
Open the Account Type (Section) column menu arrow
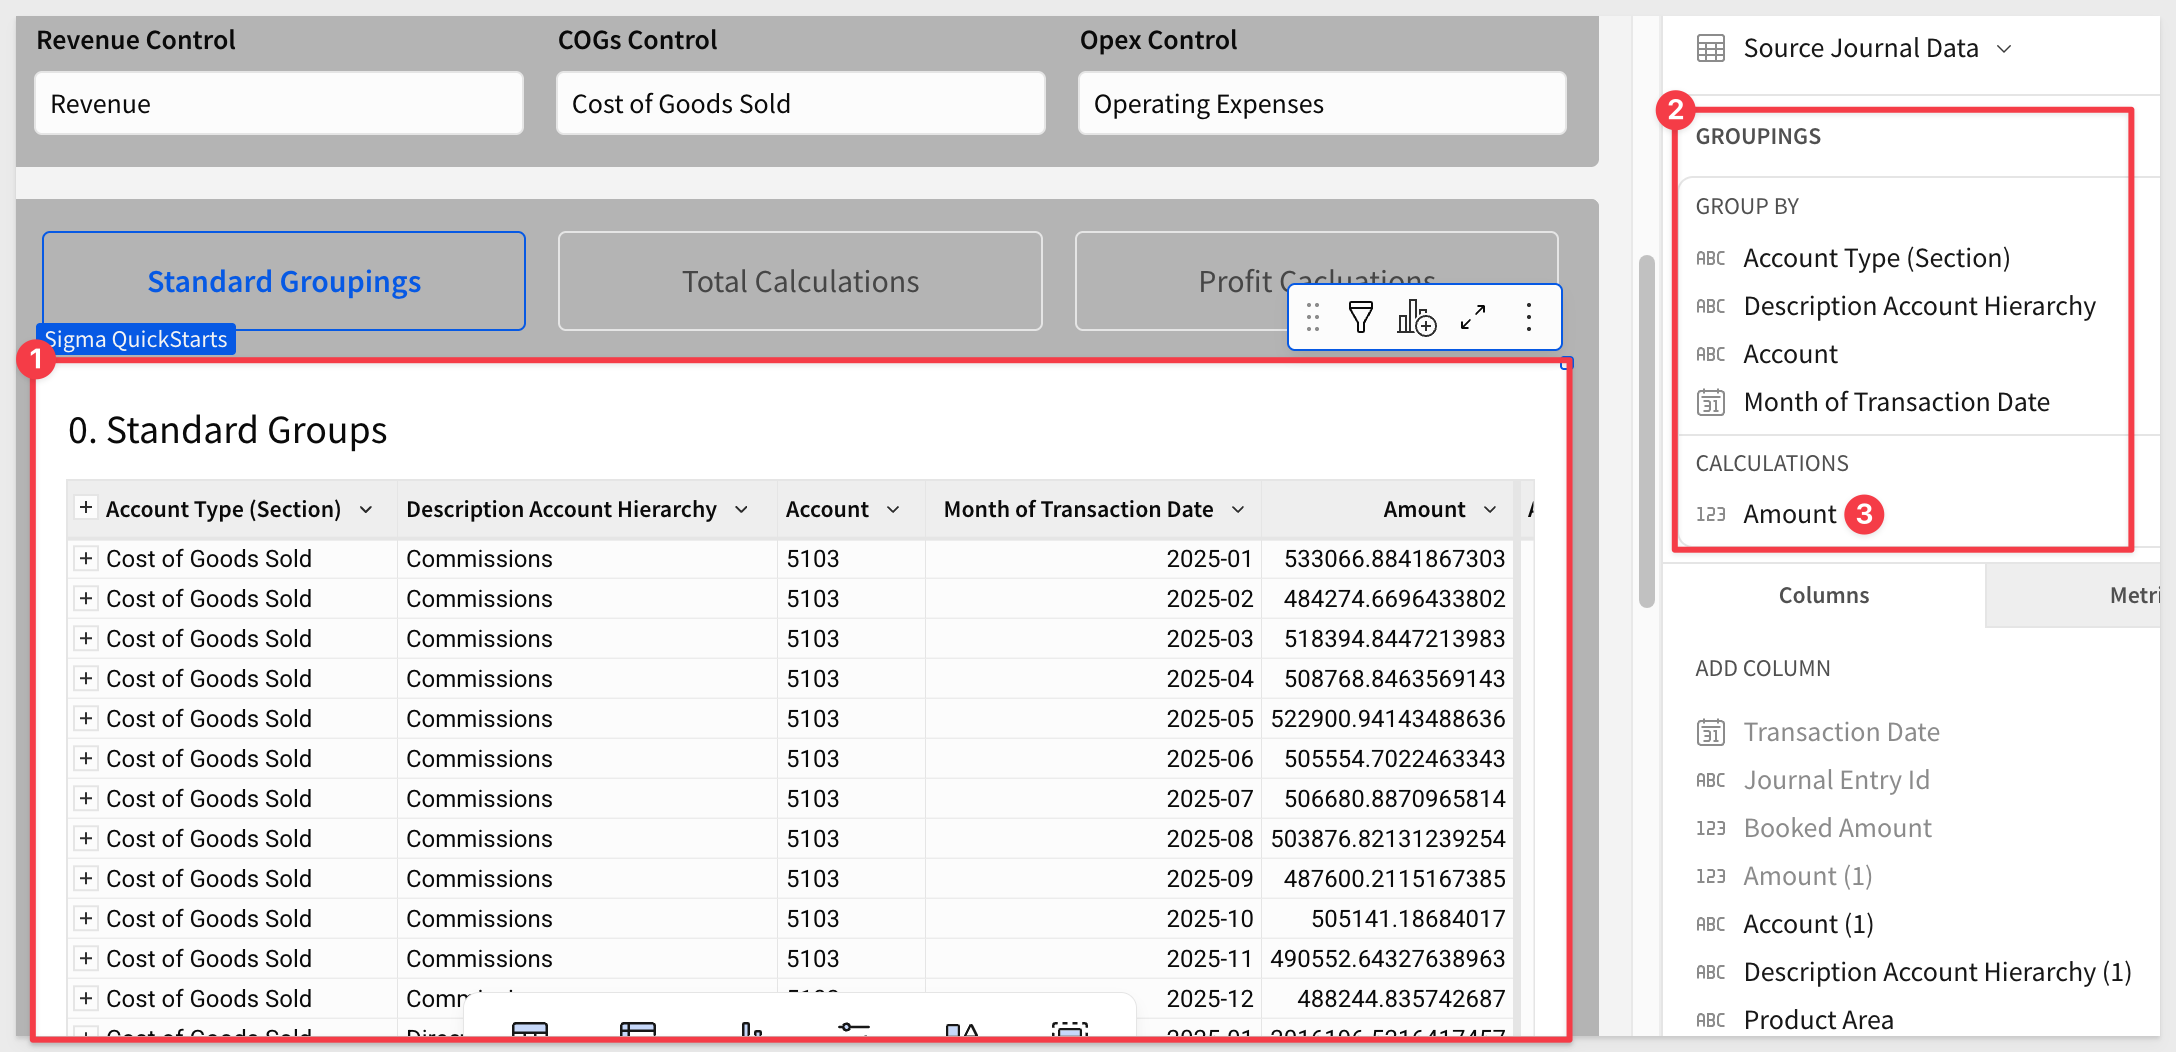366,510
